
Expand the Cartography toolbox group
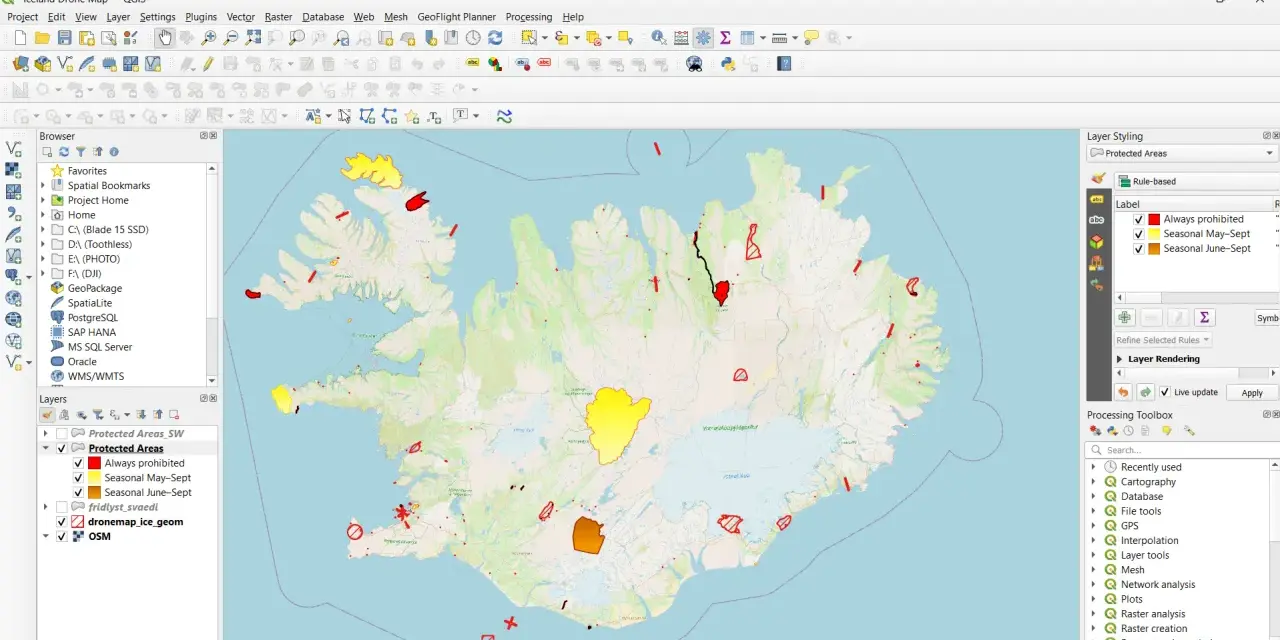tap(1094, 482)
